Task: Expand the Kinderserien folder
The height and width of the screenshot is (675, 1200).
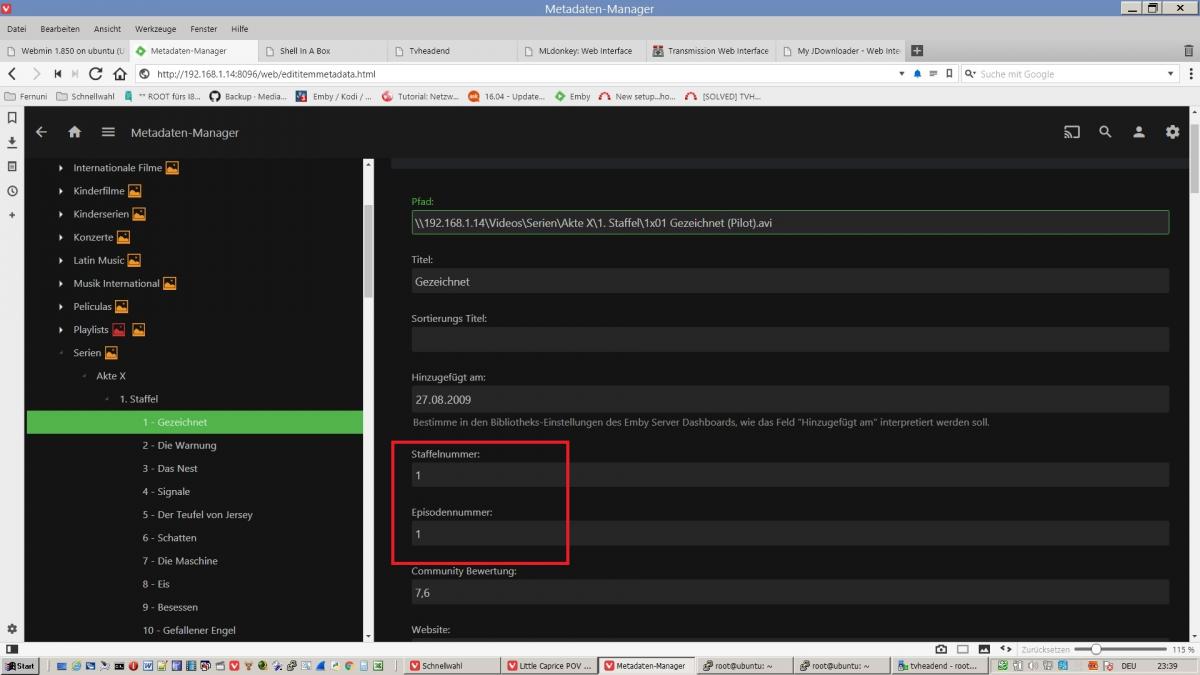Action: pyautogui.click(x=61, y=214)
